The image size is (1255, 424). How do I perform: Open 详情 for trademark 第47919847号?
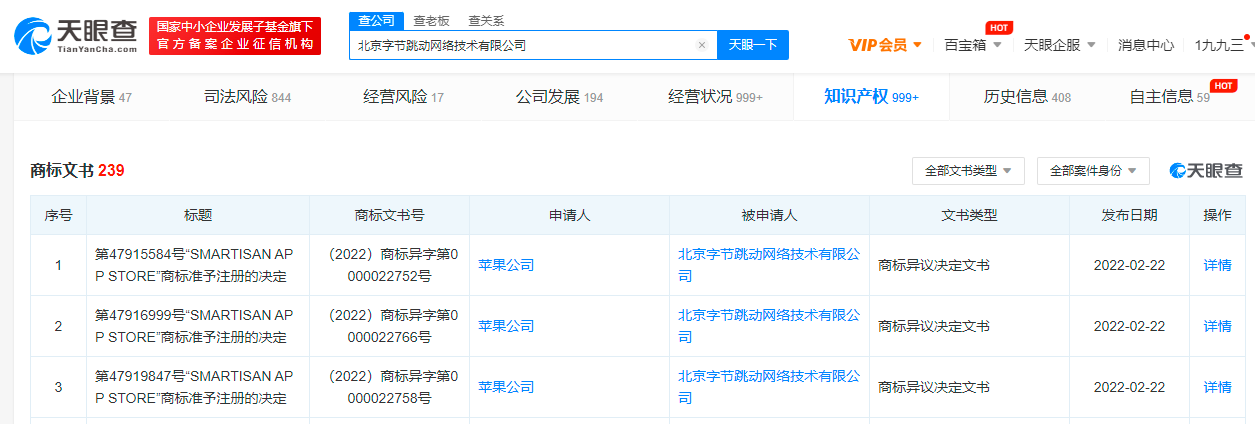click(1217, 387)
